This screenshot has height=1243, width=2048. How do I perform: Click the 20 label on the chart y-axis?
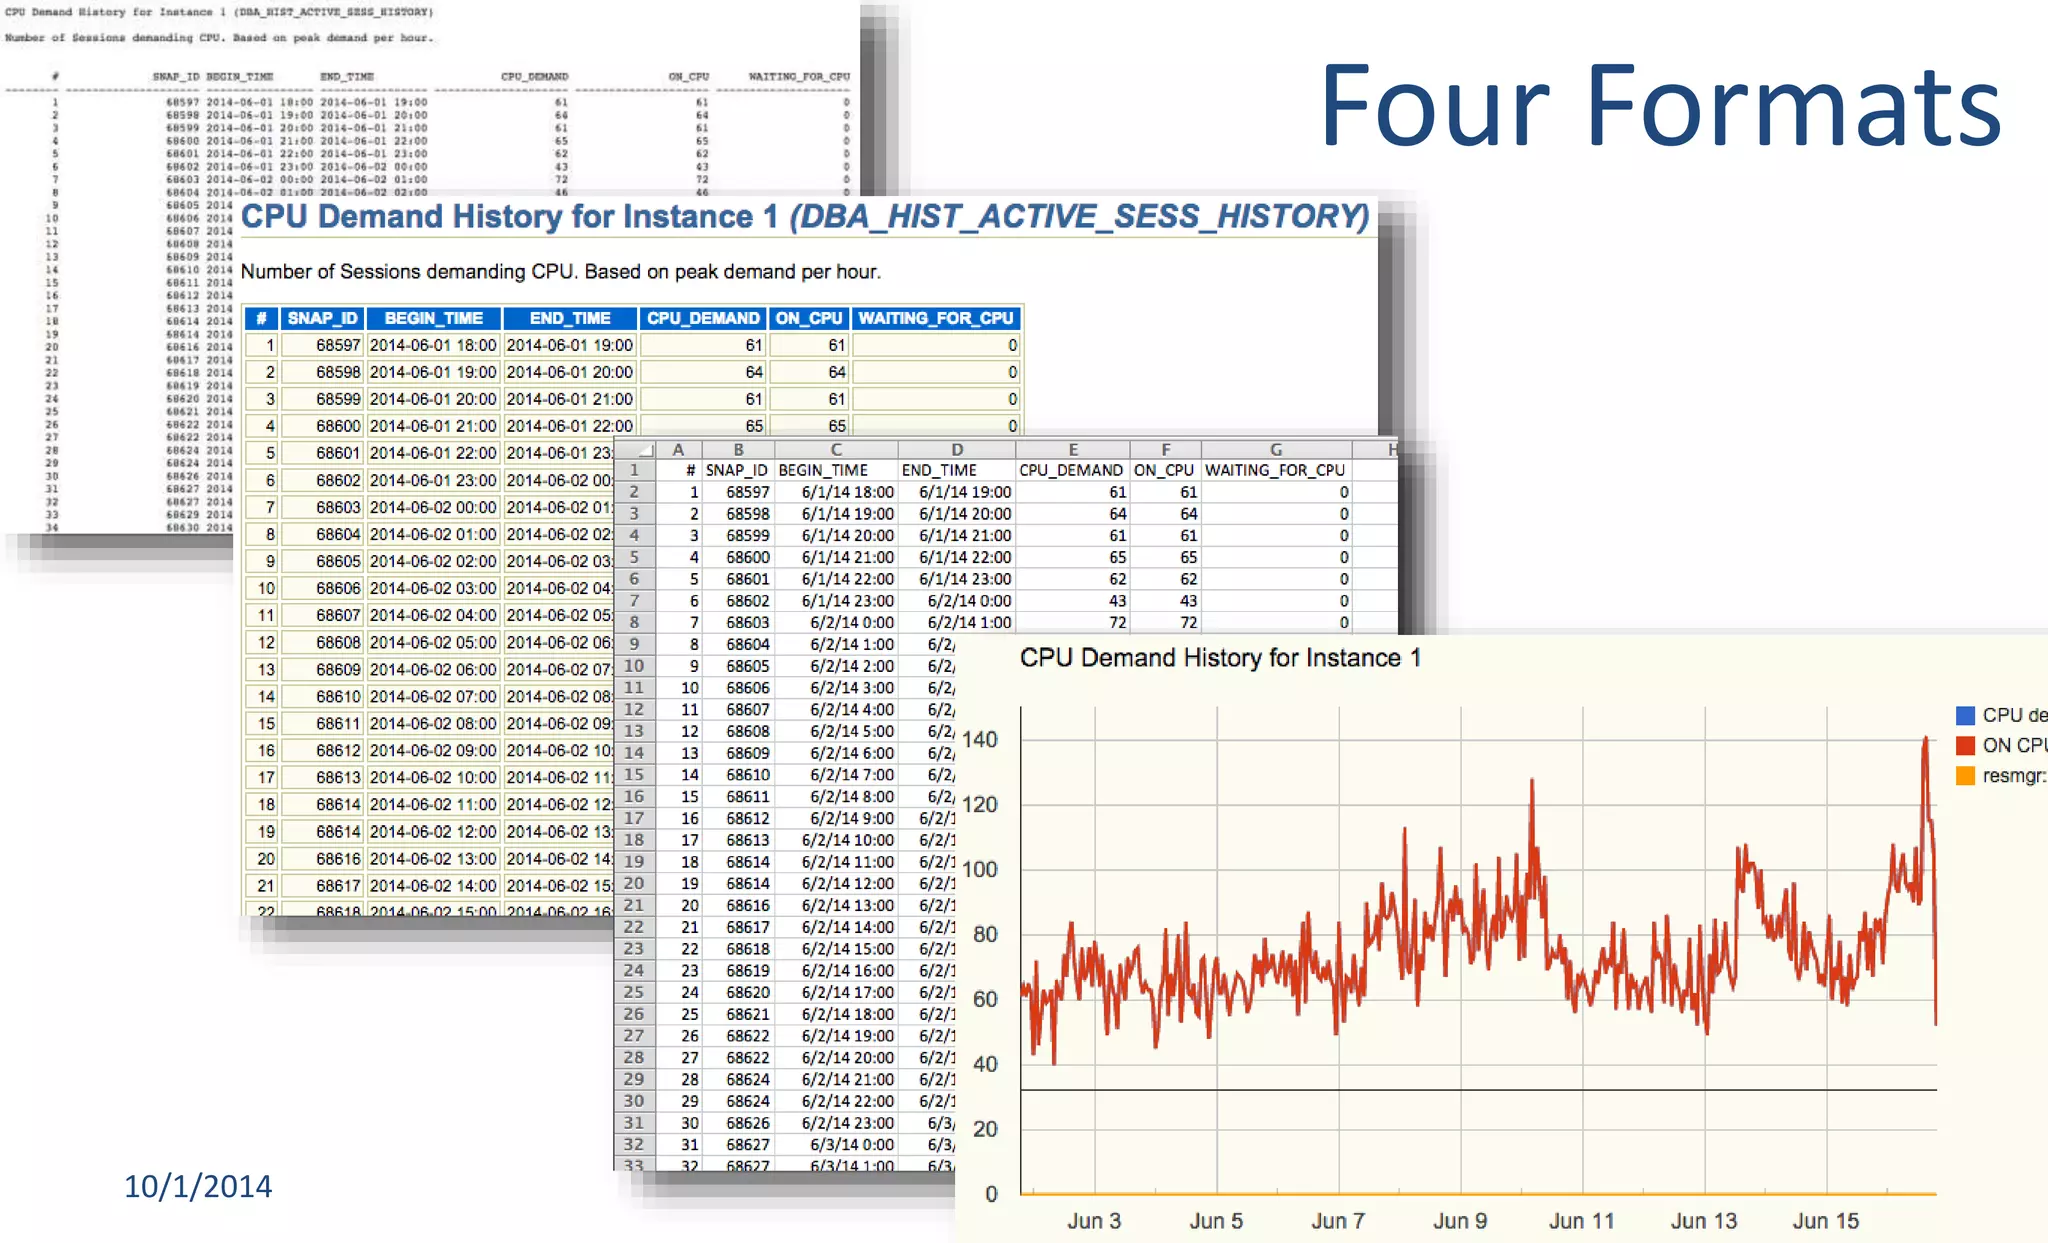[x=985, y=1129]
